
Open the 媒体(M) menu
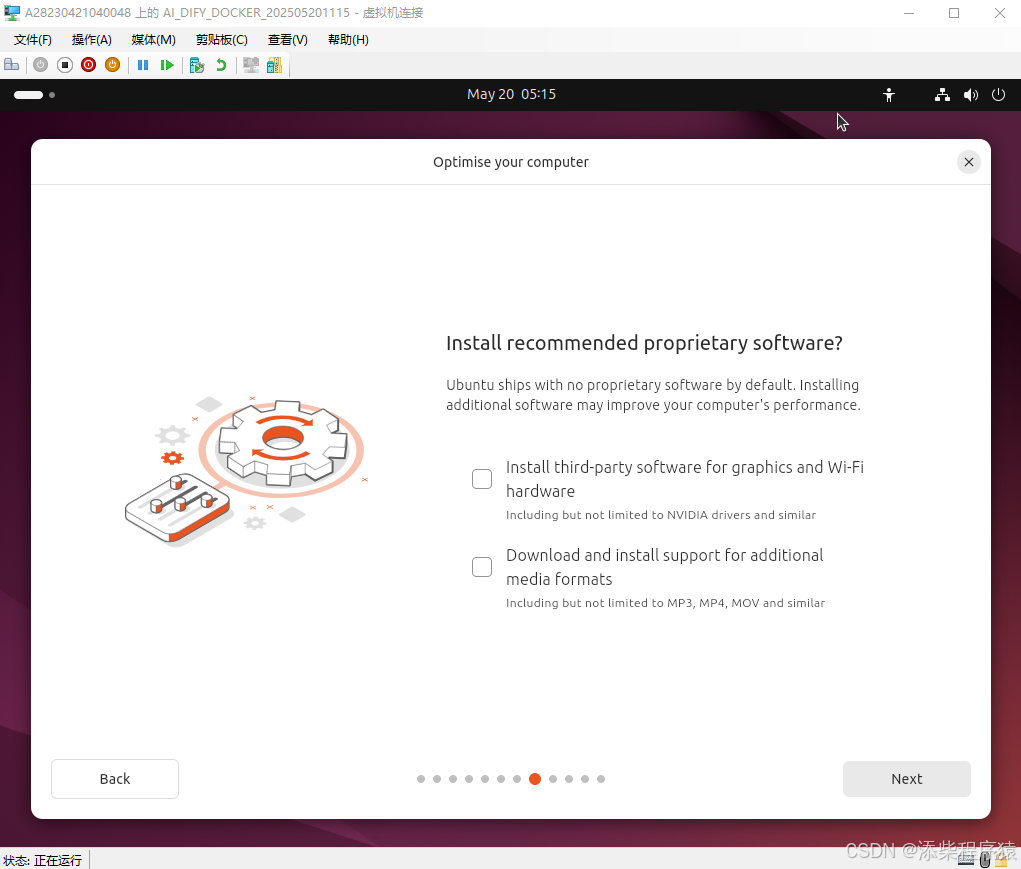click(153, 40)
